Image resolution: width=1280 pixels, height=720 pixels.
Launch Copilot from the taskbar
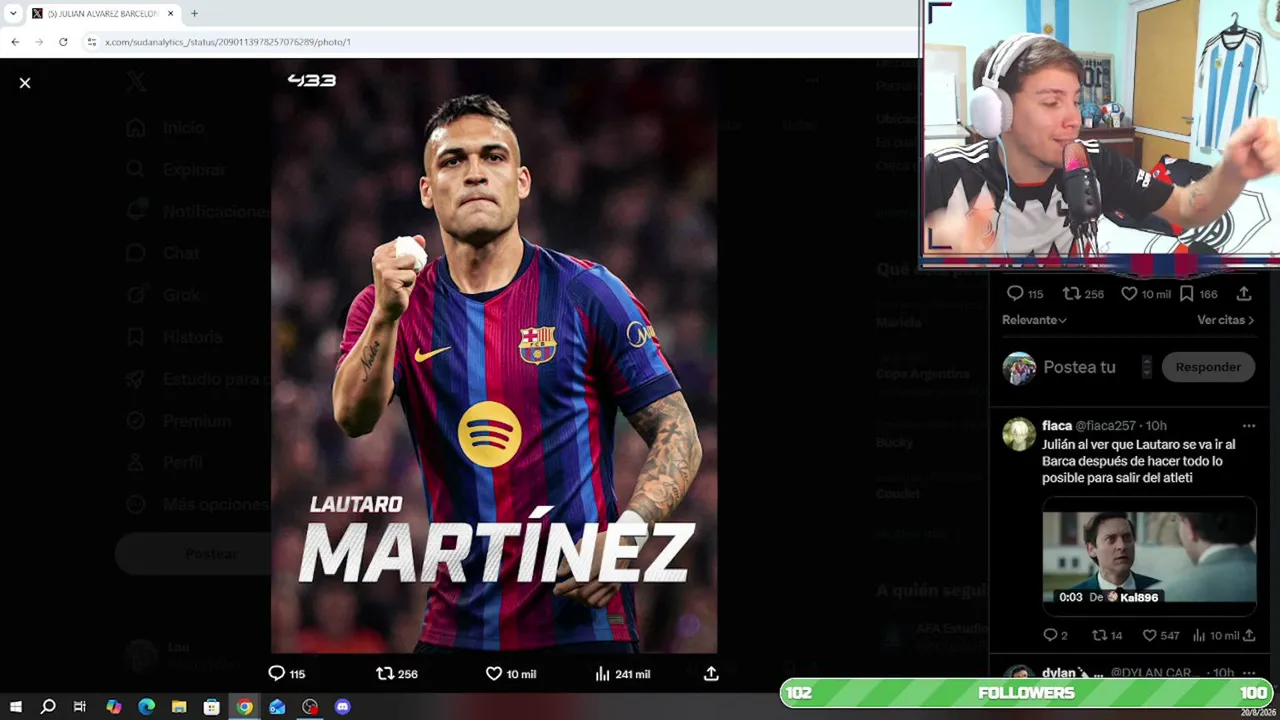click(x=113, y=707)
